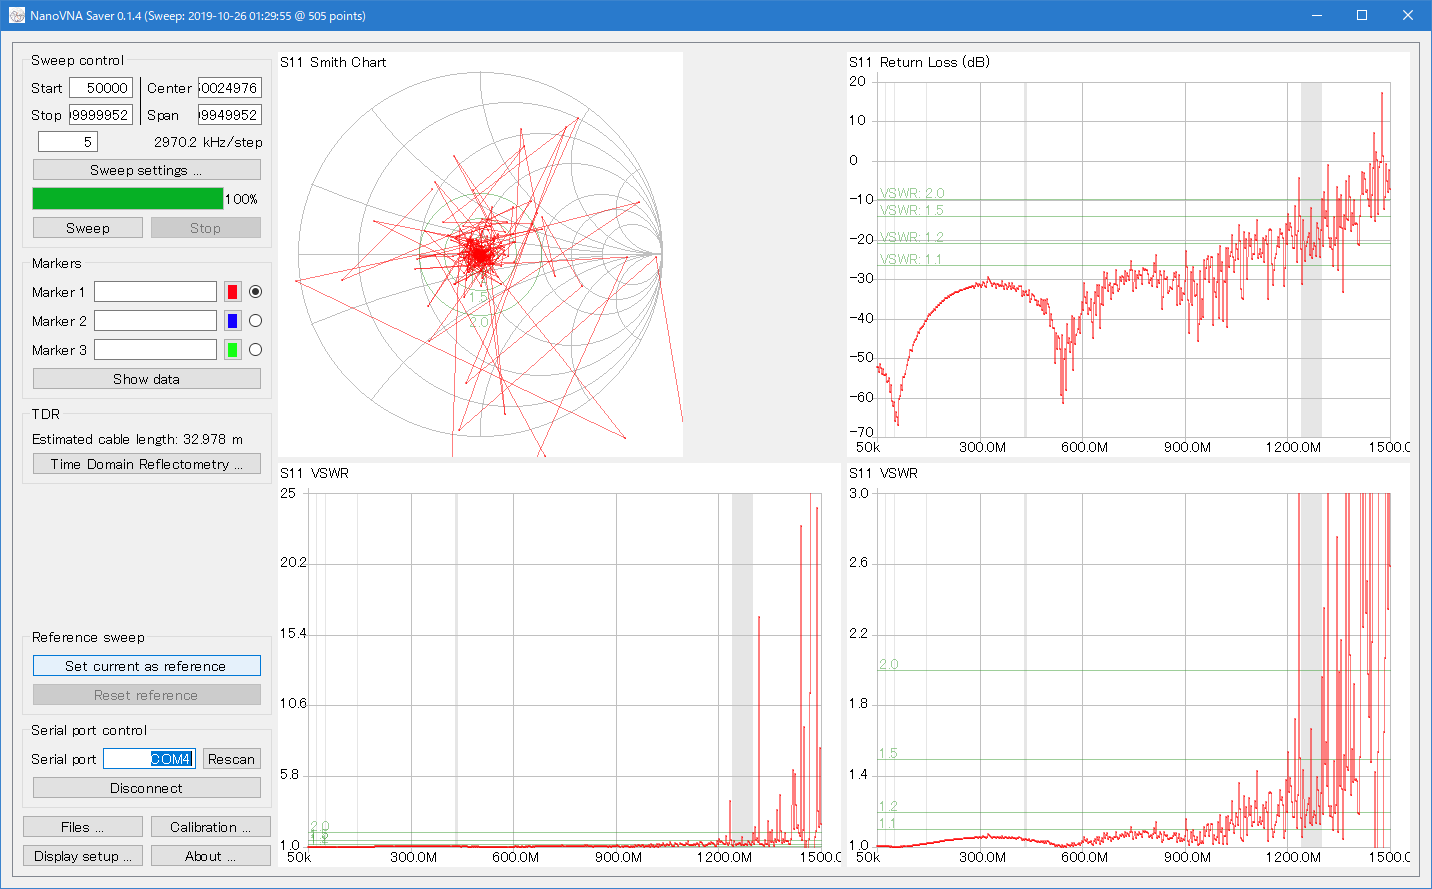Show marker data panel
The height and width of the screenshot is (889, 1432).
point(147,379)
